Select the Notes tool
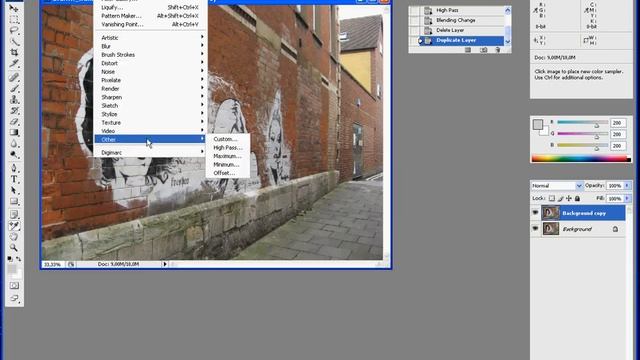640x360 pixels. click(x=14, y=214)
